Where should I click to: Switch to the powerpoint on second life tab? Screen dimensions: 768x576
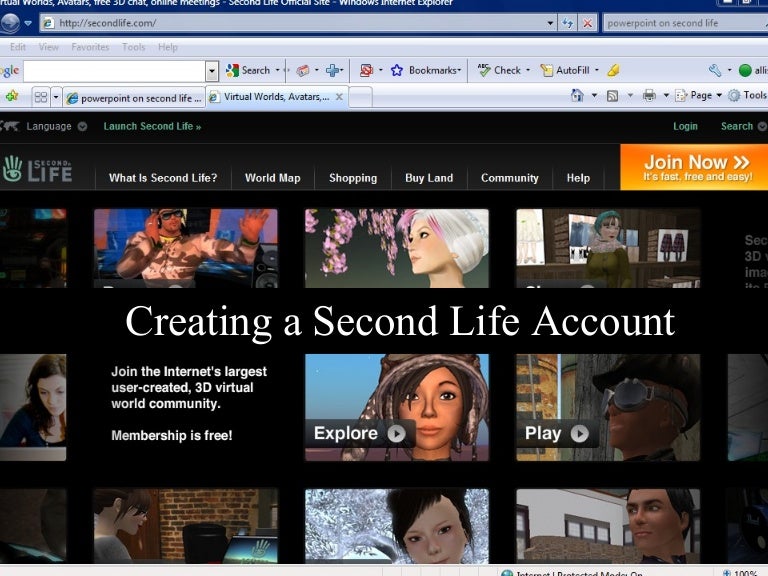(x=134, y=98)
